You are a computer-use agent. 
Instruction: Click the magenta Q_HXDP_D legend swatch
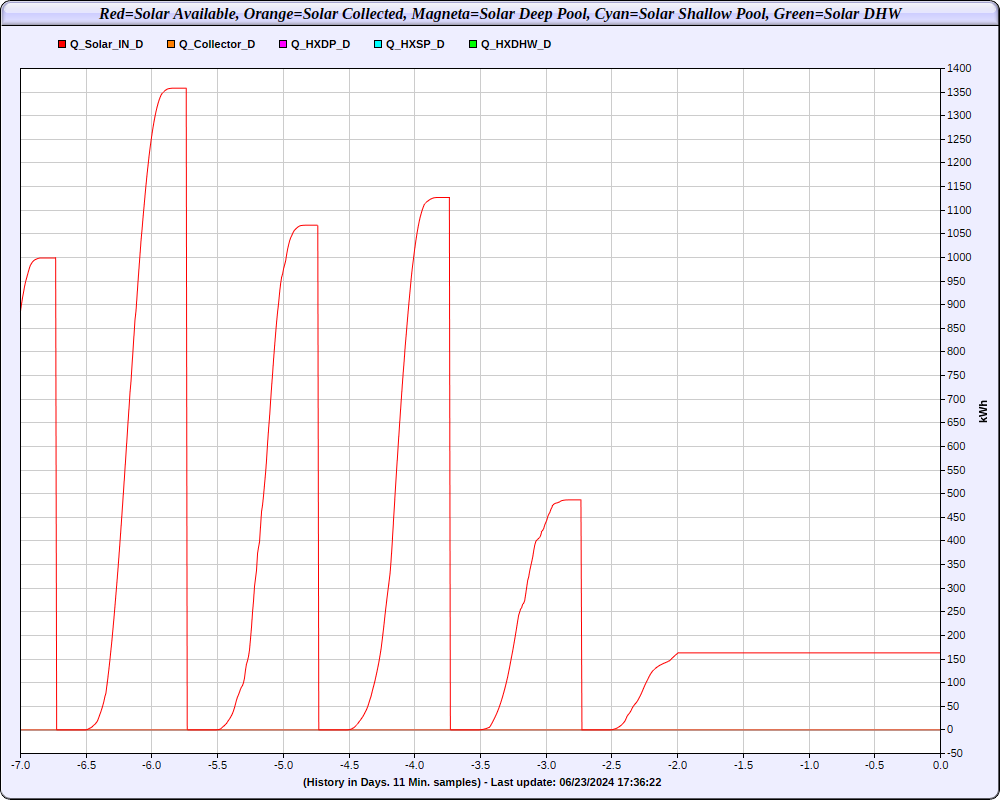pos(283,44)
